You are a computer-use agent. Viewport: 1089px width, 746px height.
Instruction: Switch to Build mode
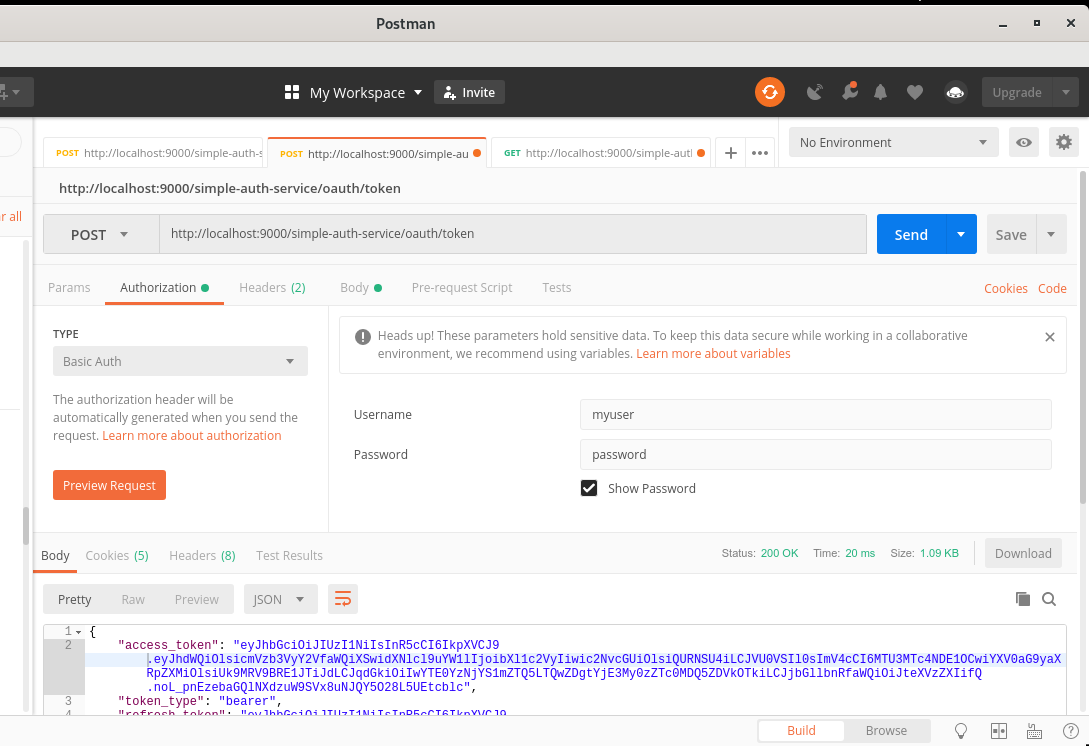click(x=801, y=731)
